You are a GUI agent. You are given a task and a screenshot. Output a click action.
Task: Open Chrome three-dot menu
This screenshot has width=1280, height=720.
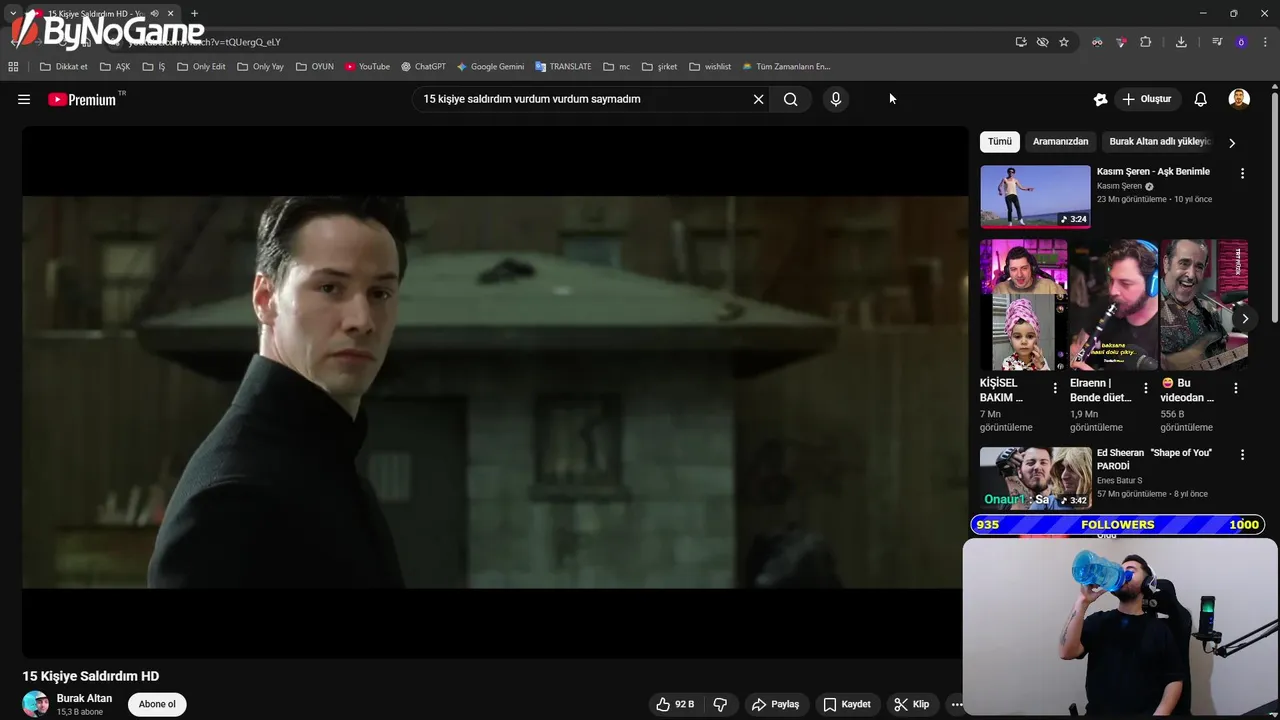(1266, 42)
